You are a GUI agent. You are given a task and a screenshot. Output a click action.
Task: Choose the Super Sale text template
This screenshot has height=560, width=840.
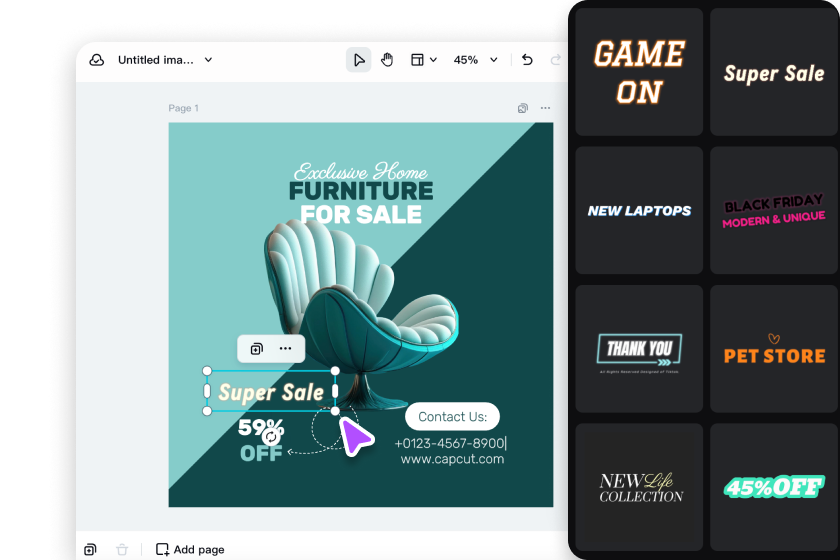click(x=774, y=72)
